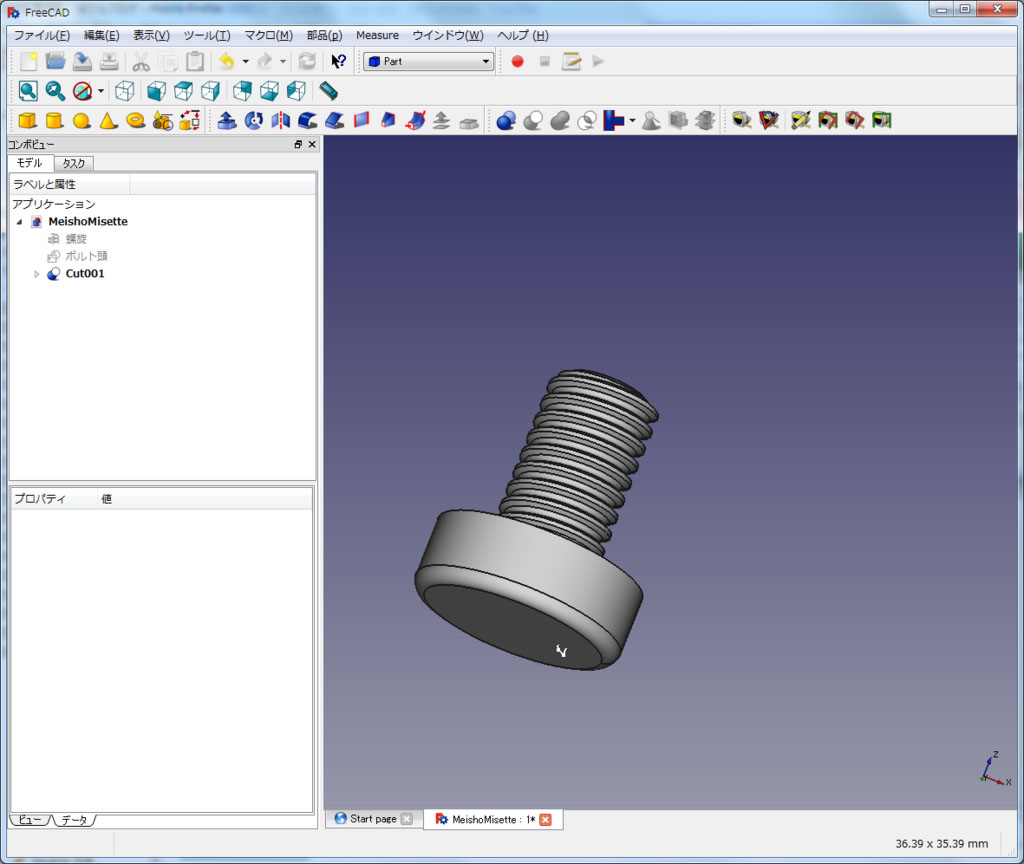Click the join connect objects icon
Screen dimensions: 1024x864
pyautogui.click(x=614, y=120)
